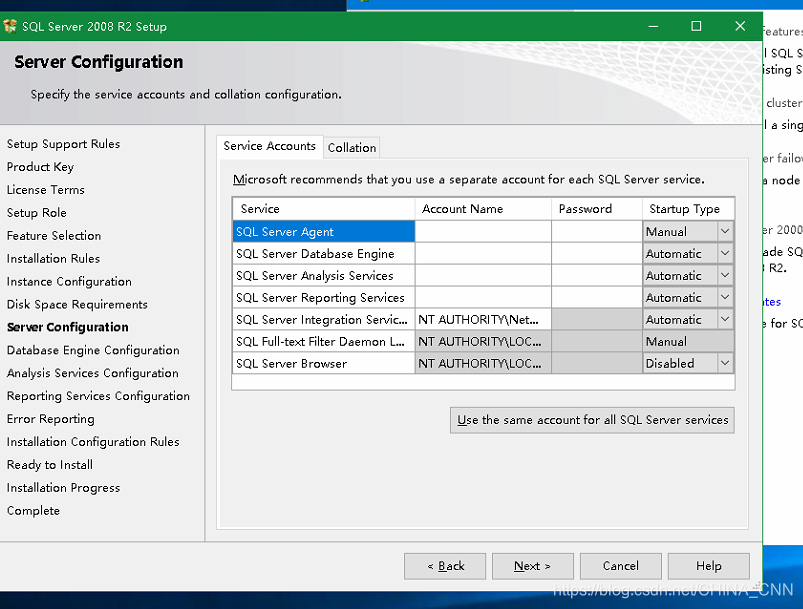Open Startup Type dropdown for SQL Server Reporting Services

click(725, 298)
